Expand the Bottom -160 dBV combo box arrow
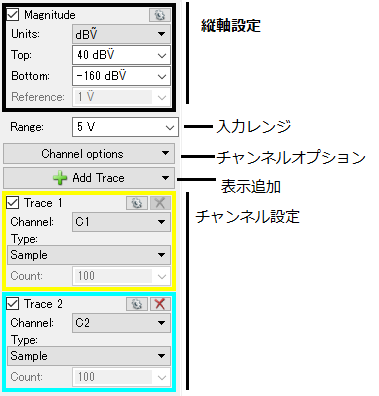Viewport: 379px width, 396px height. point(162,76)
